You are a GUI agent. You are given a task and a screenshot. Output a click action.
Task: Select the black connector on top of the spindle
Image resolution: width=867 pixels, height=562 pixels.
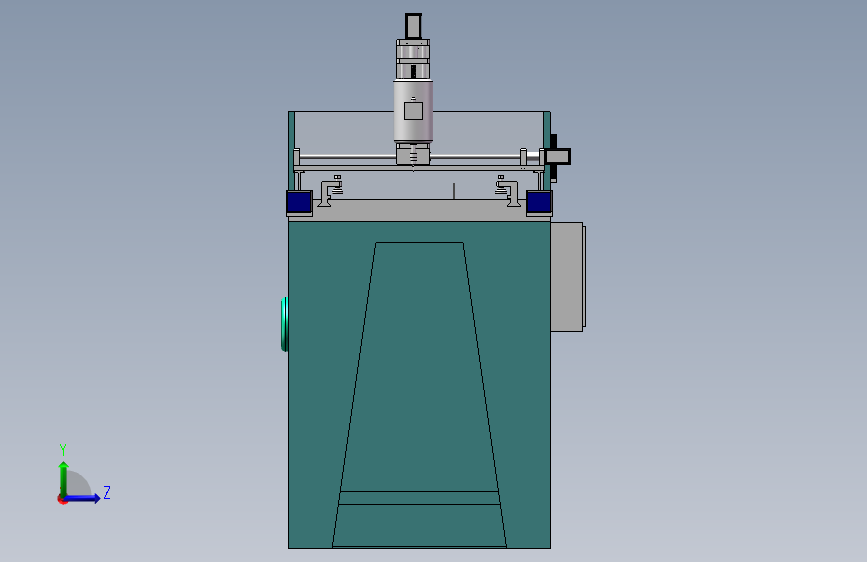point(413,26)
